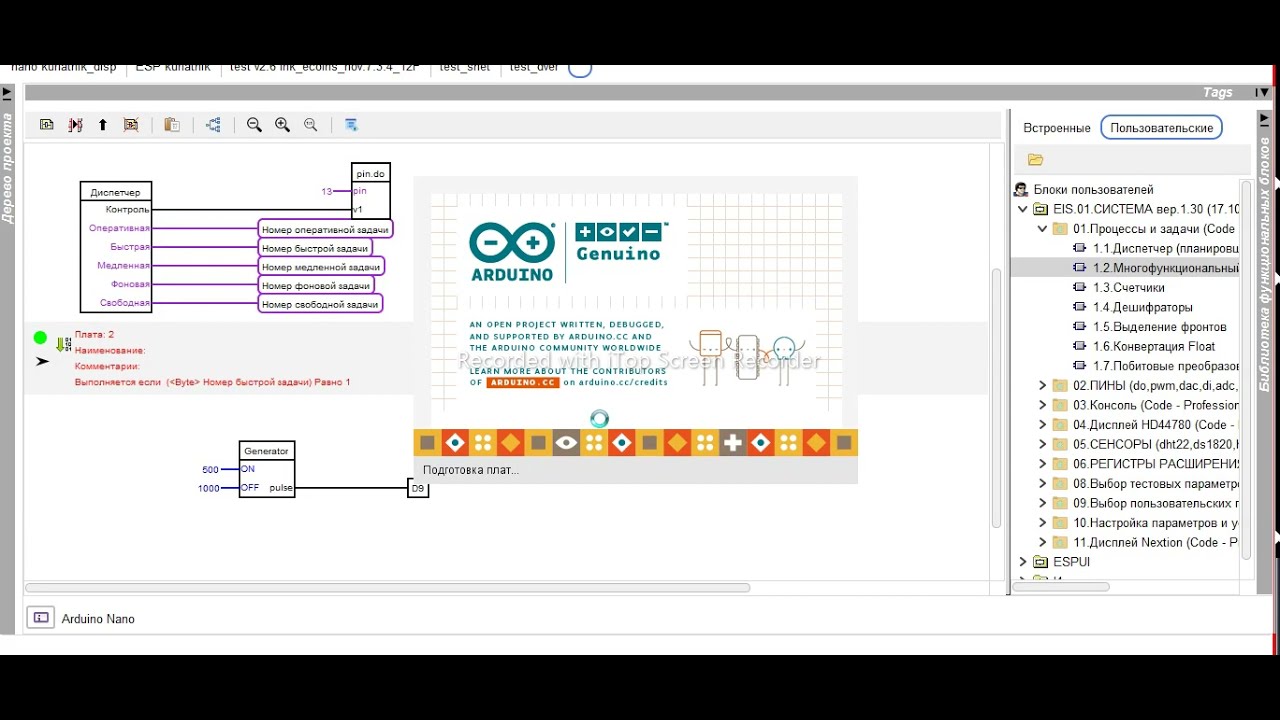Open the ESP kunathik project tab
Screen dimensions: 1280x720
tap(173, 69)
